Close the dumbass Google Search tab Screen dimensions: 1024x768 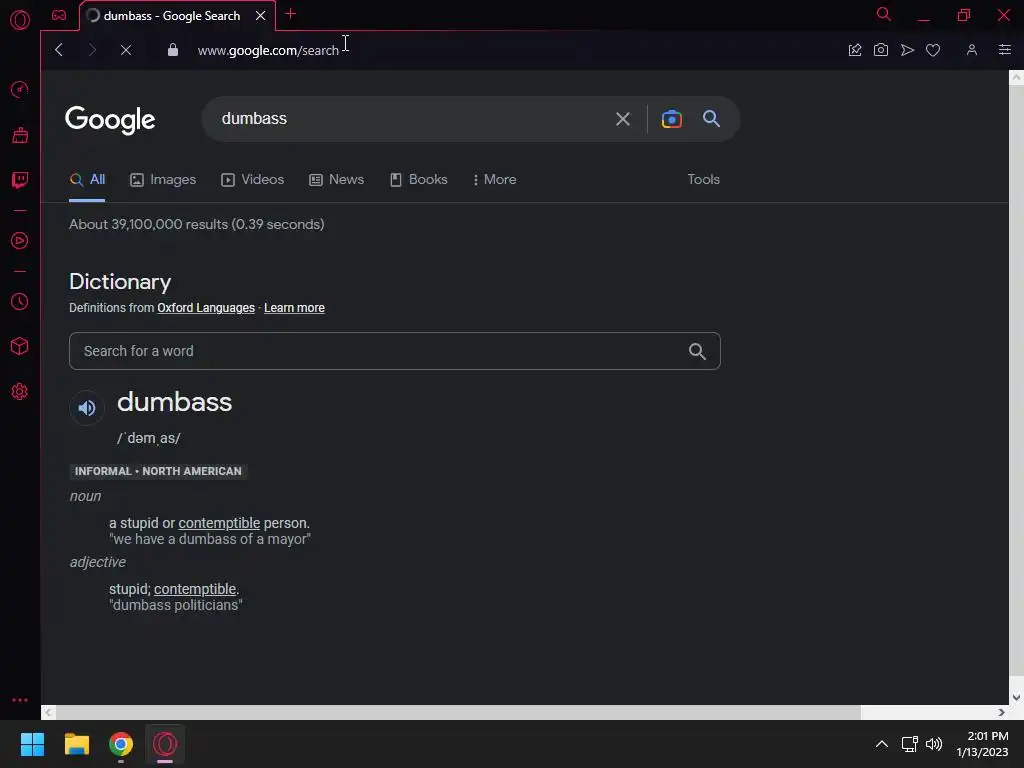point(260,16)
